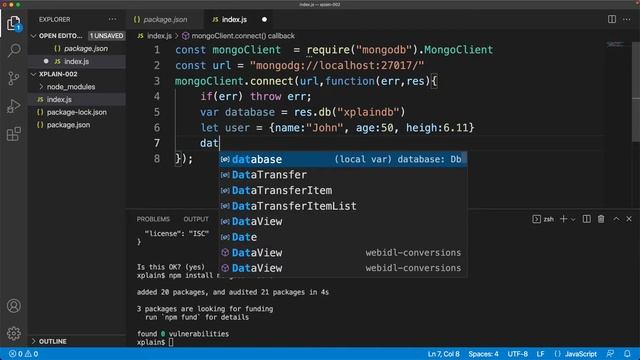Open Ln 7, Col 8 go-to-line status
The image size is (640, 360).
[443, 354]
